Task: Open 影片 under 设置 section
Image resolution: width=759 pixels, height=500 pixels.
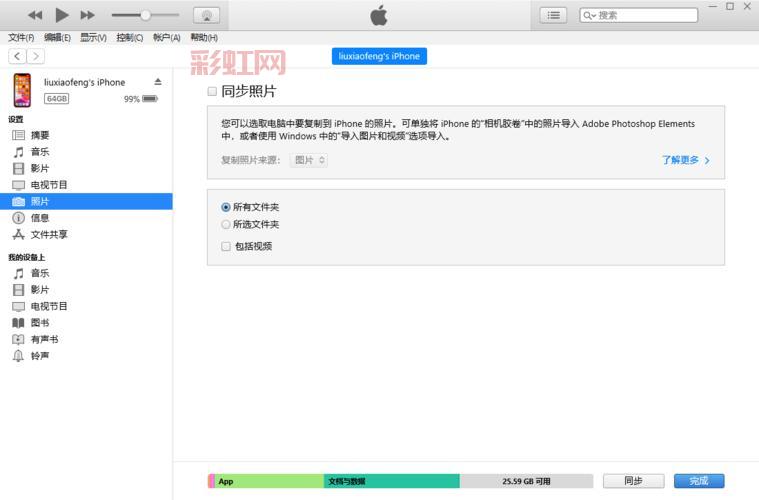Action: (86, 168)
